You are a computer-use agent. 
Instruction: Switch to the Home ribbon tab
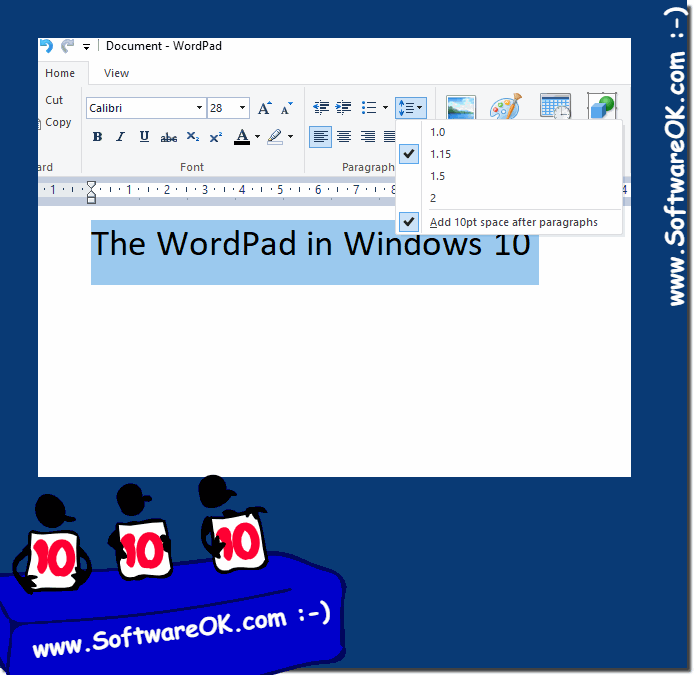60,73
